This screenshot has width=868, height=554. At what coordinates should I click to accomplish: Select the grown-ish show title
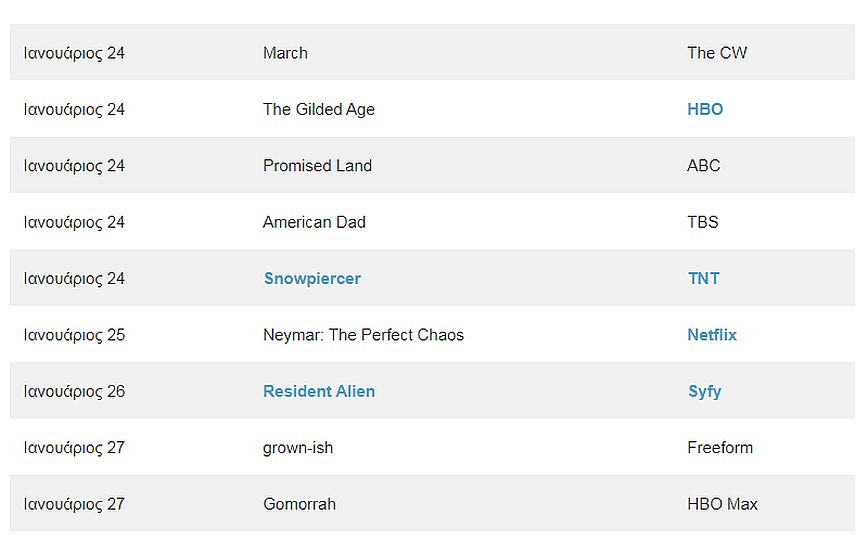click(298, 448)
